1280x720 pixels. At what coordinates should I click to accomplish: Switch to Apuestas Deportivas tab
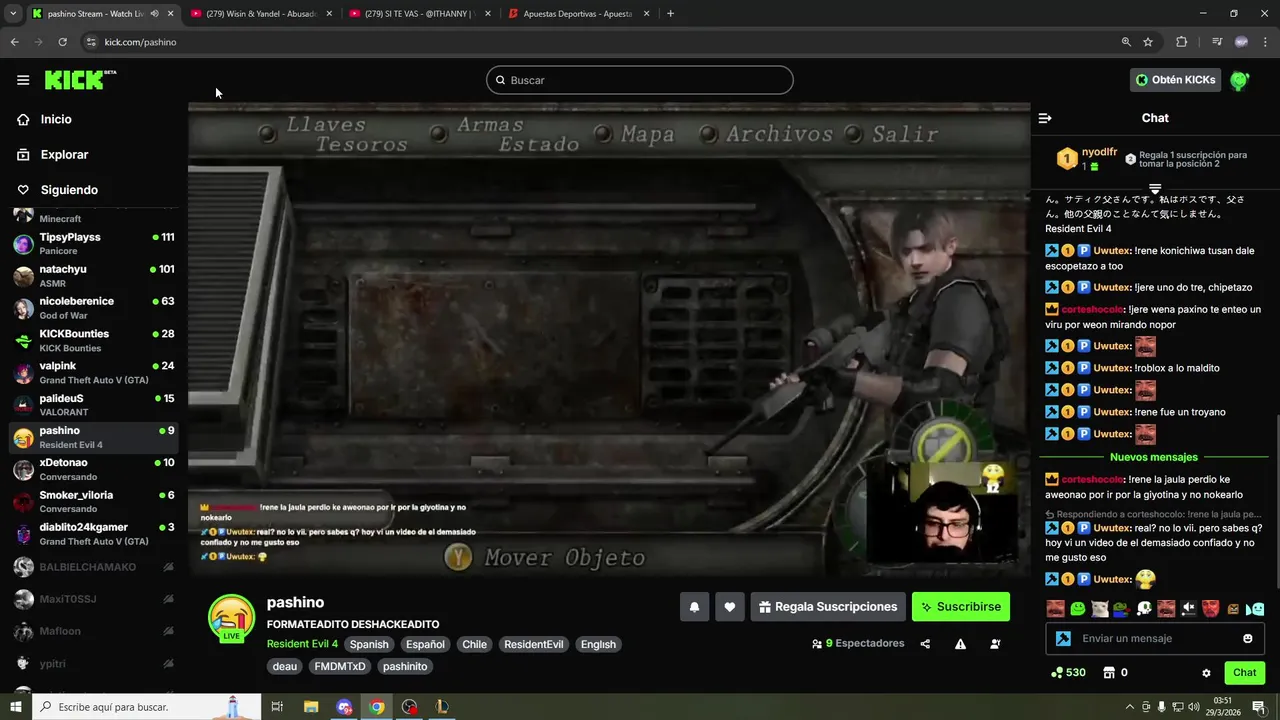pyautogui.click(x=578, y=14)
